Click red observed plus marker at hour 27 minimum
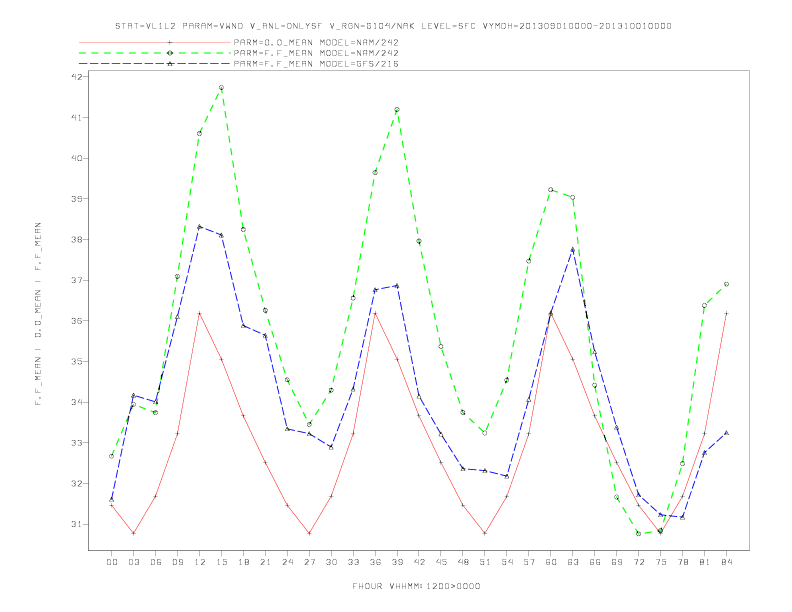The image size is (792, 612). 309,533
